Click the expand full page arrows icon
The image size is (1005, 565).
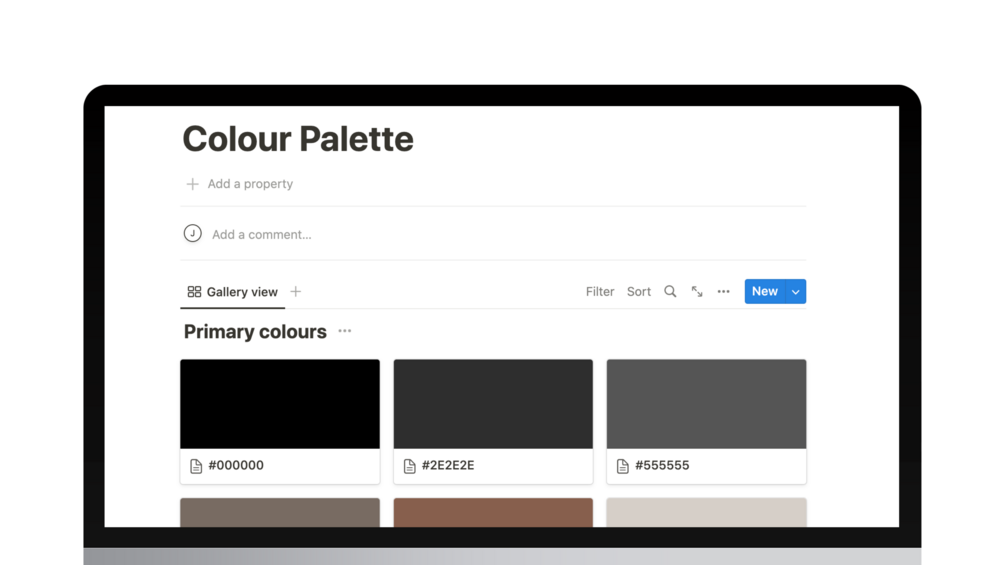697,292
